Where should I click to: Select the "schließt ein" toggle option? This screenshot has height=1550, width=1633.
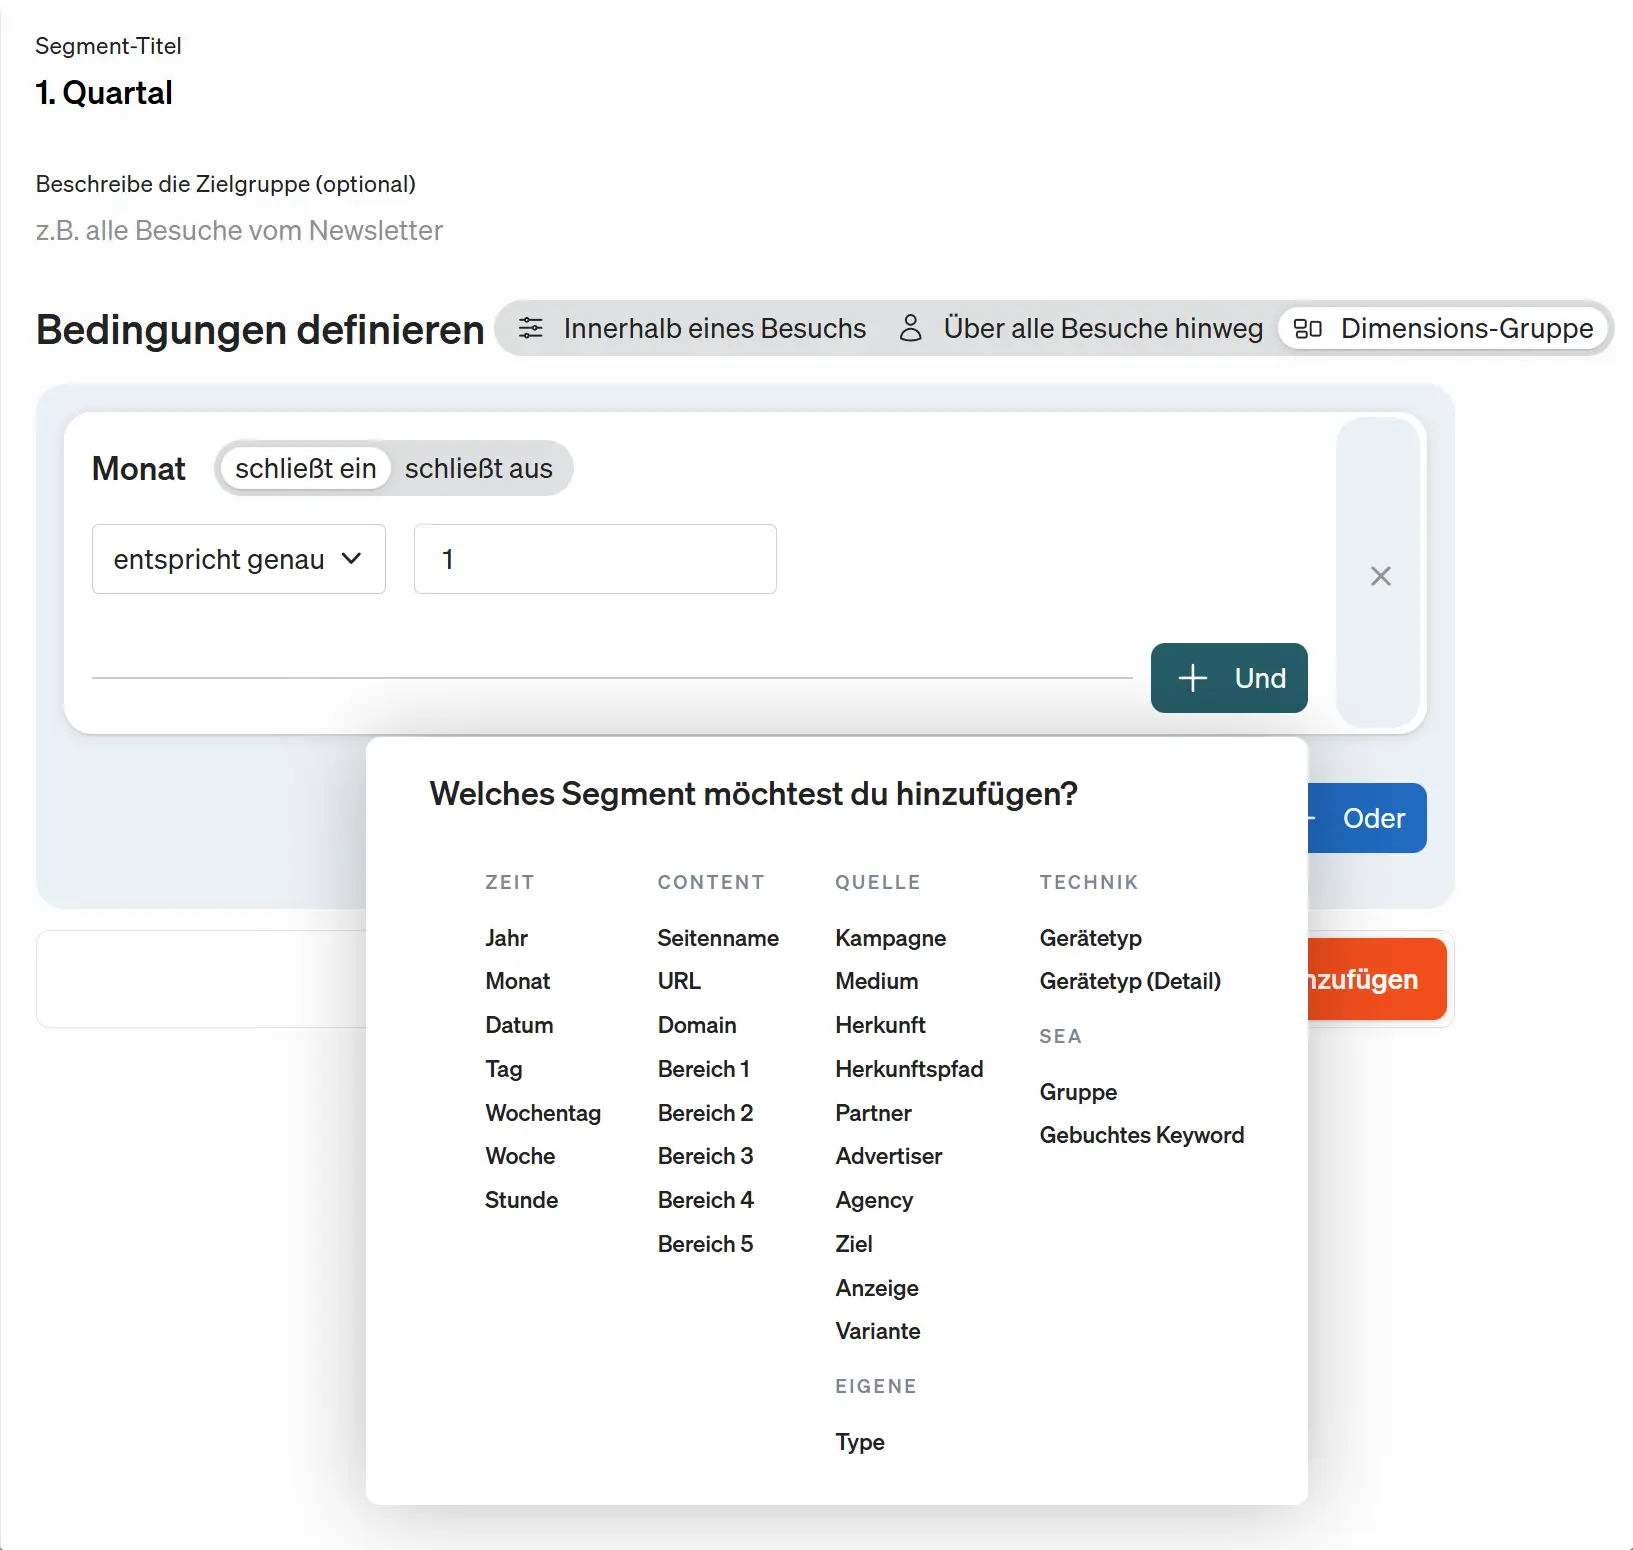304,467
